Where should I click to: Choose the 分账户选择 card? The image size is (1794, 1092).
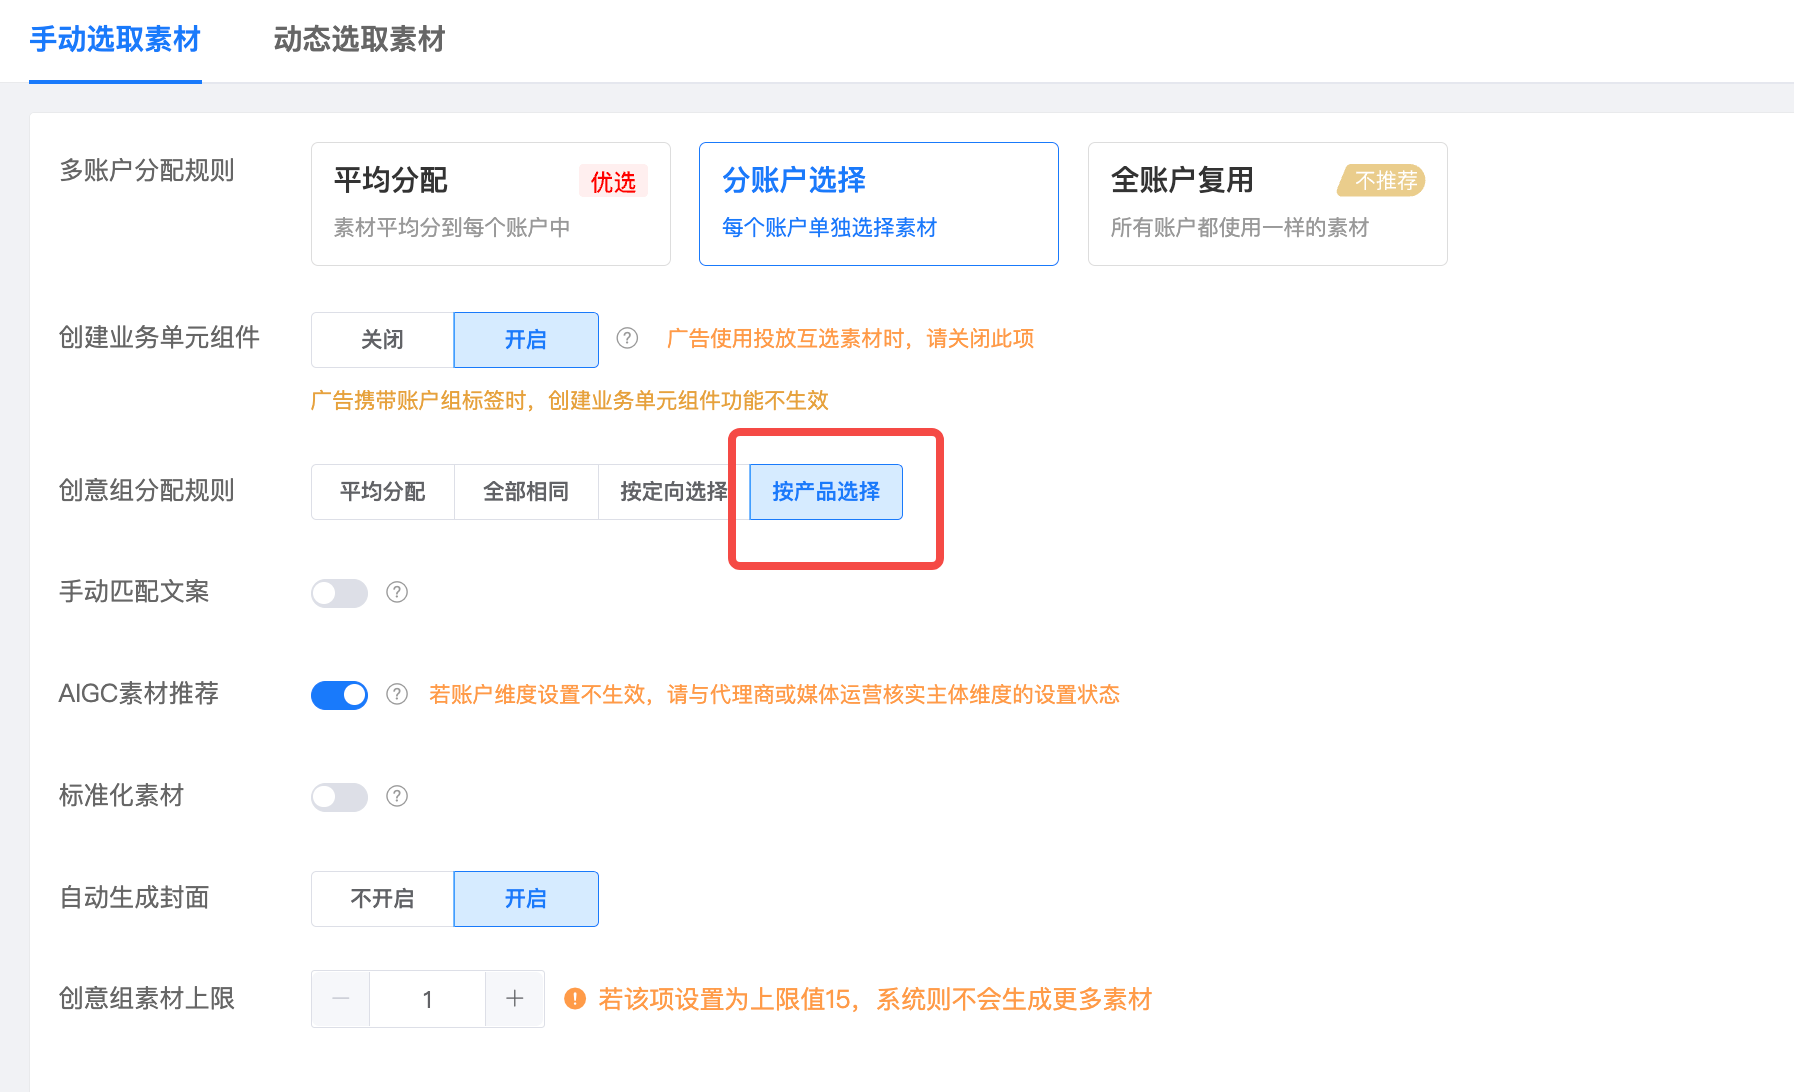[x=878, y=204]
